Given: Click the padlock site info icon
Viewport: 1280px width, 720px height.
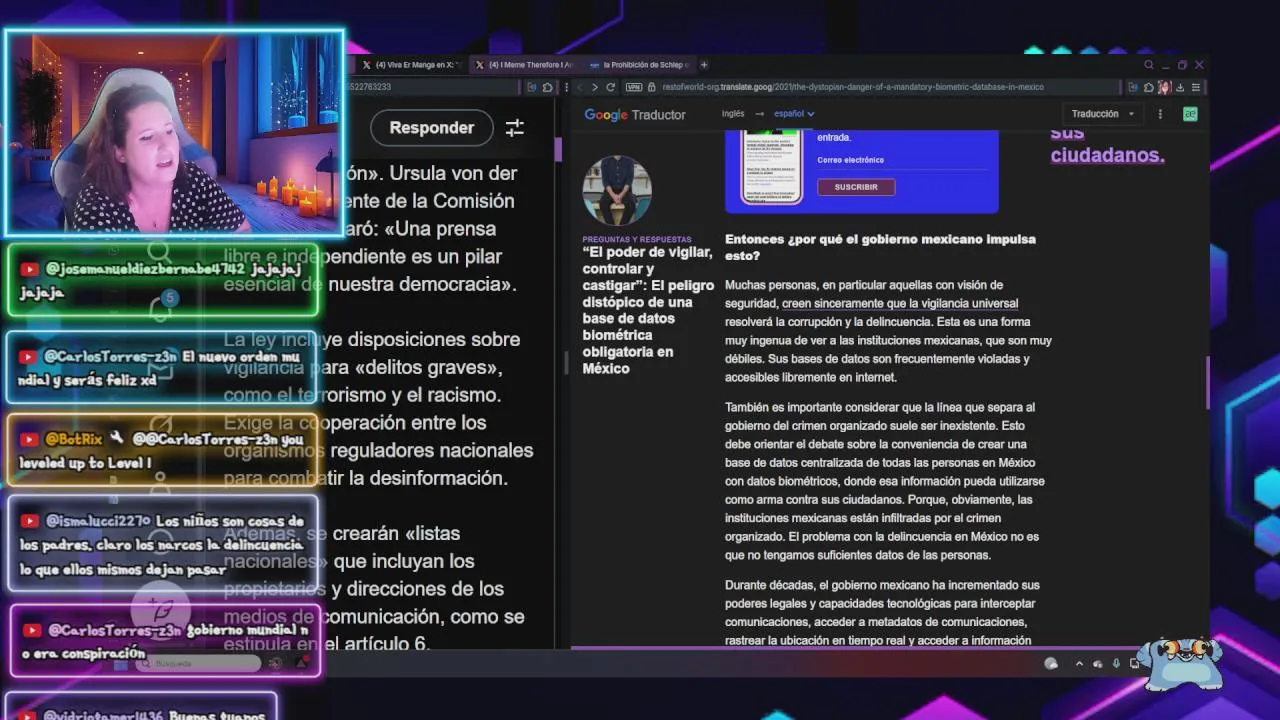Looking at the screenshot, I should 652,87.
